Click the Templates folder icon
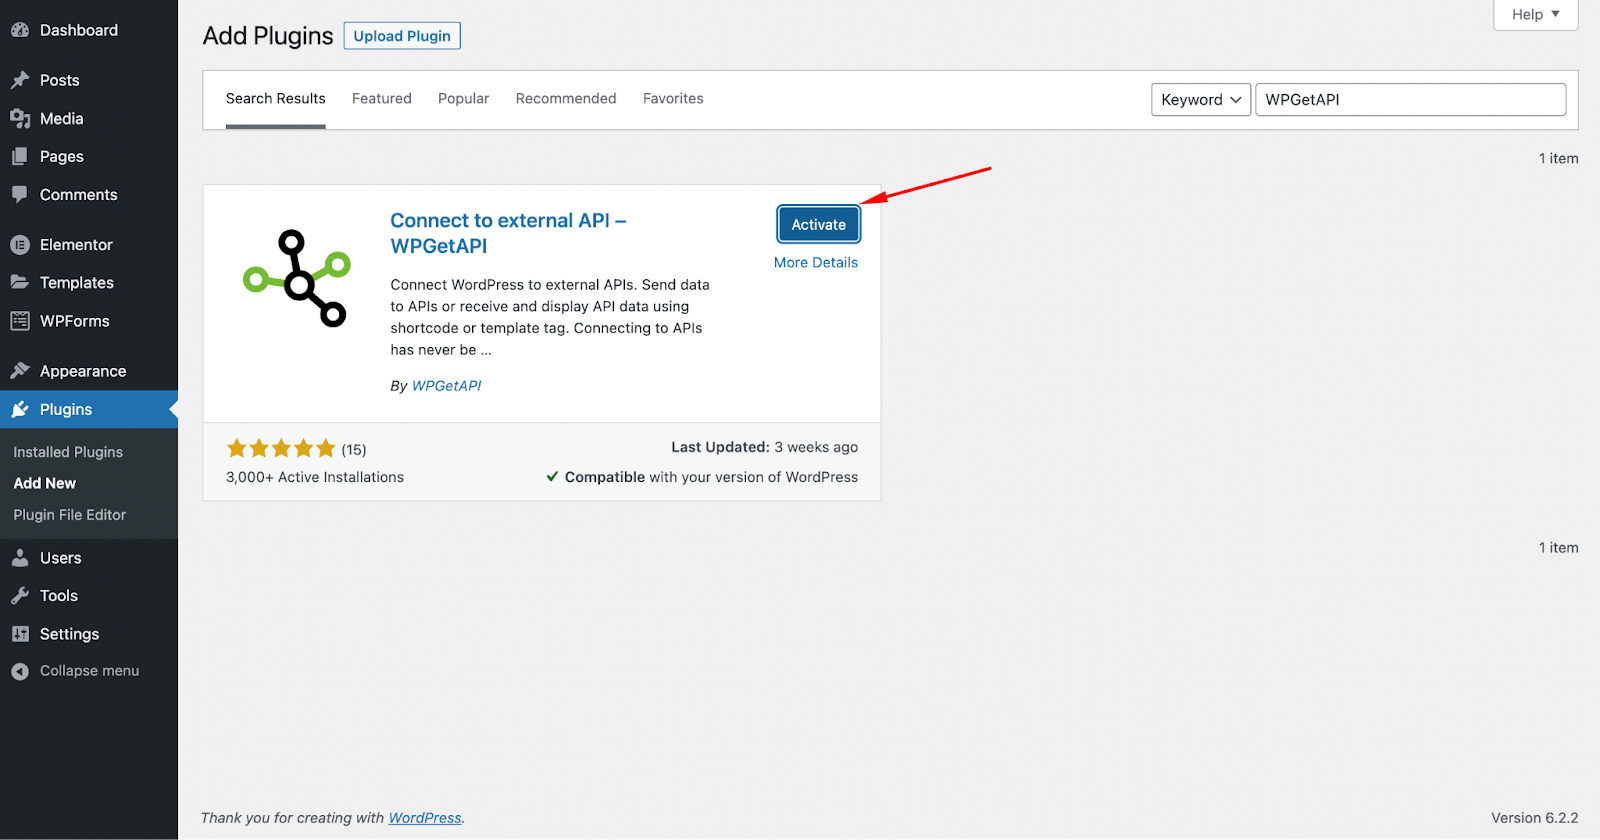Screen dimensions: 1600x840 [20, 282]
